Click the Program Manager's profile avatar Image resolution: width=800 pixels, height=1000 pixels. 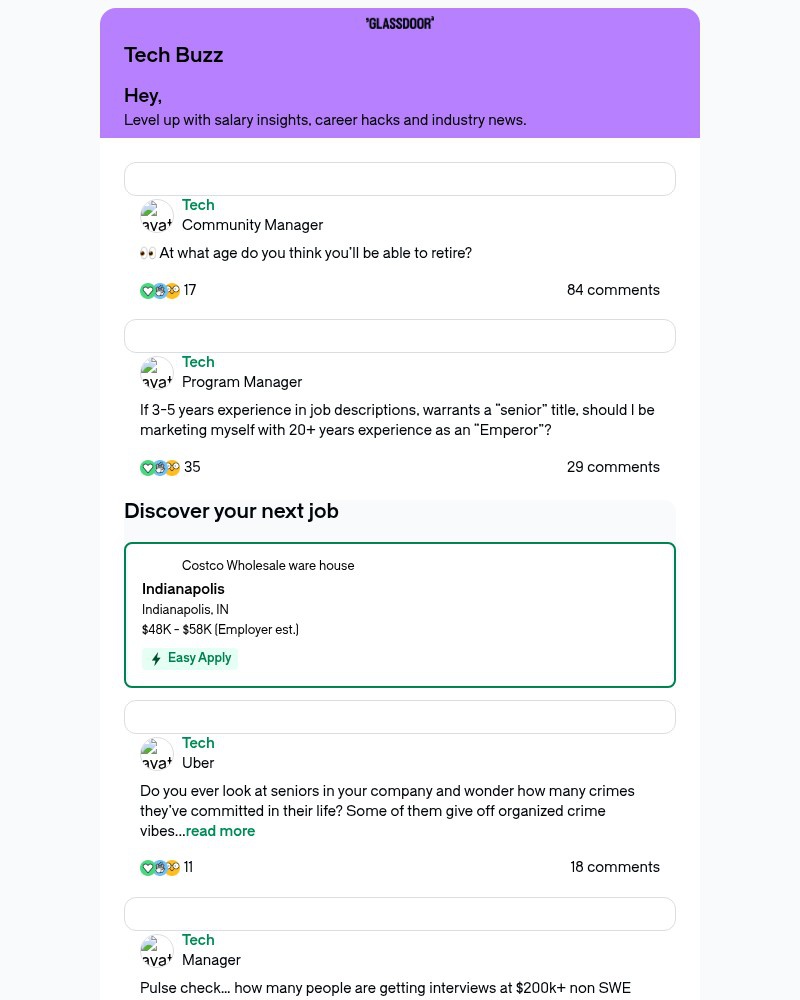(x=156, y=372)
